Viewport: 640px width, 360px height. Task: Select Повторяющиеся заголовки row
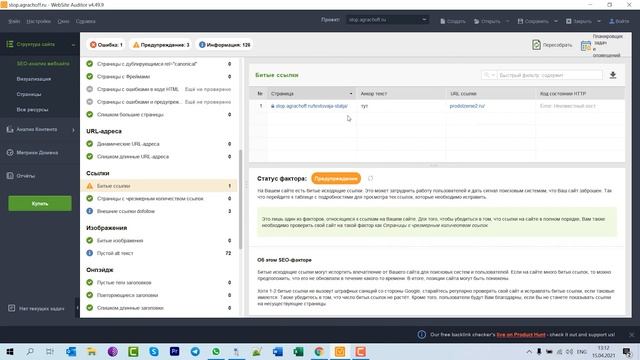coord(159,295)
